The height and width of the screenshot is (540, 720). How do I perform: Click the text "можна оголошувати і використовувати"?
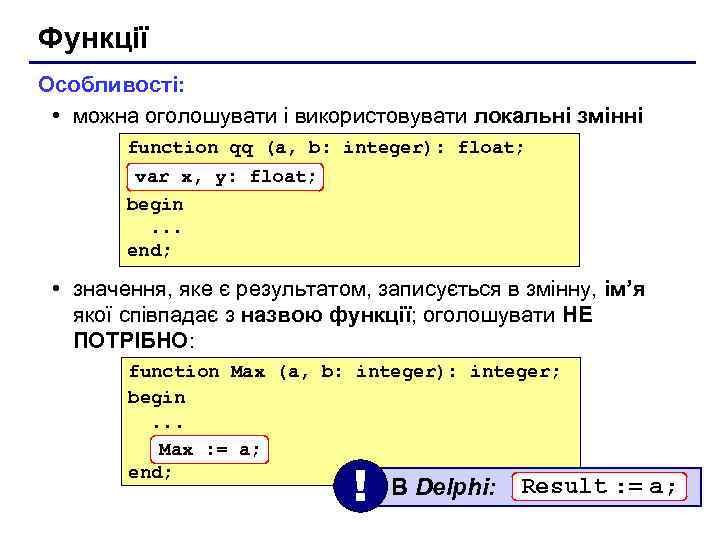click(x=270, y=116)
